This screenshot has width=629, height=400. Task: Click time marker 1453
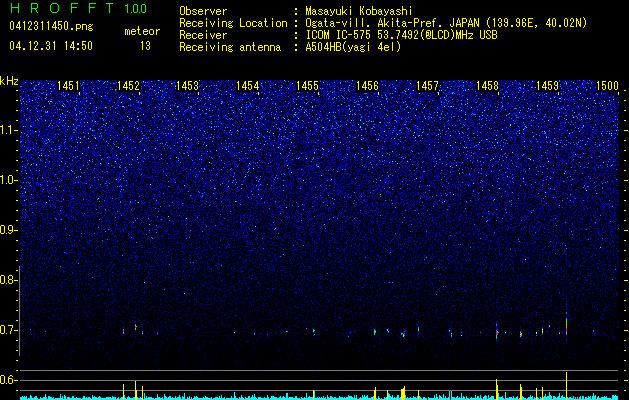188,86
